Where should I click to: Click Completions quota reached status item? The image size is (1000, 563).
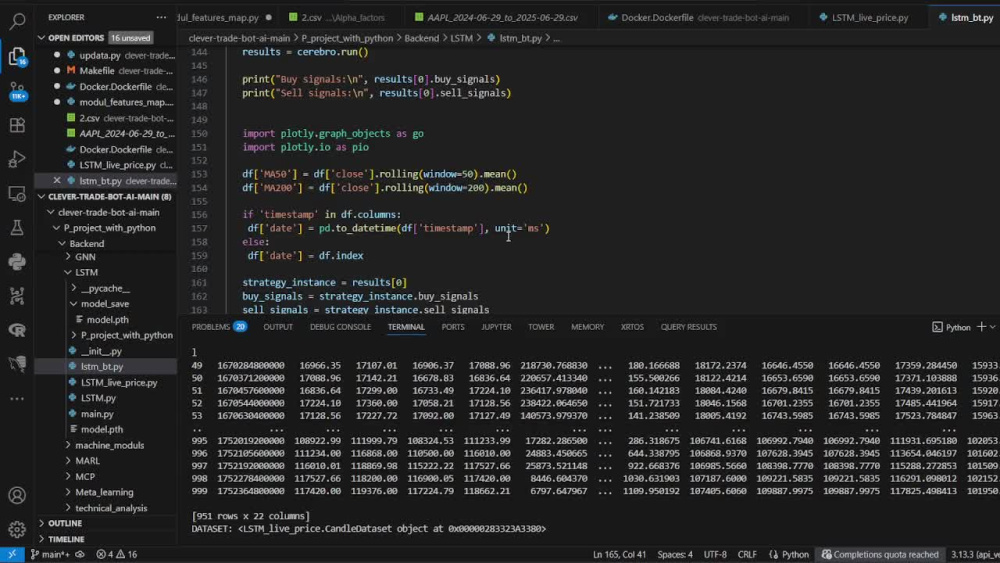[x=879, y=555]
